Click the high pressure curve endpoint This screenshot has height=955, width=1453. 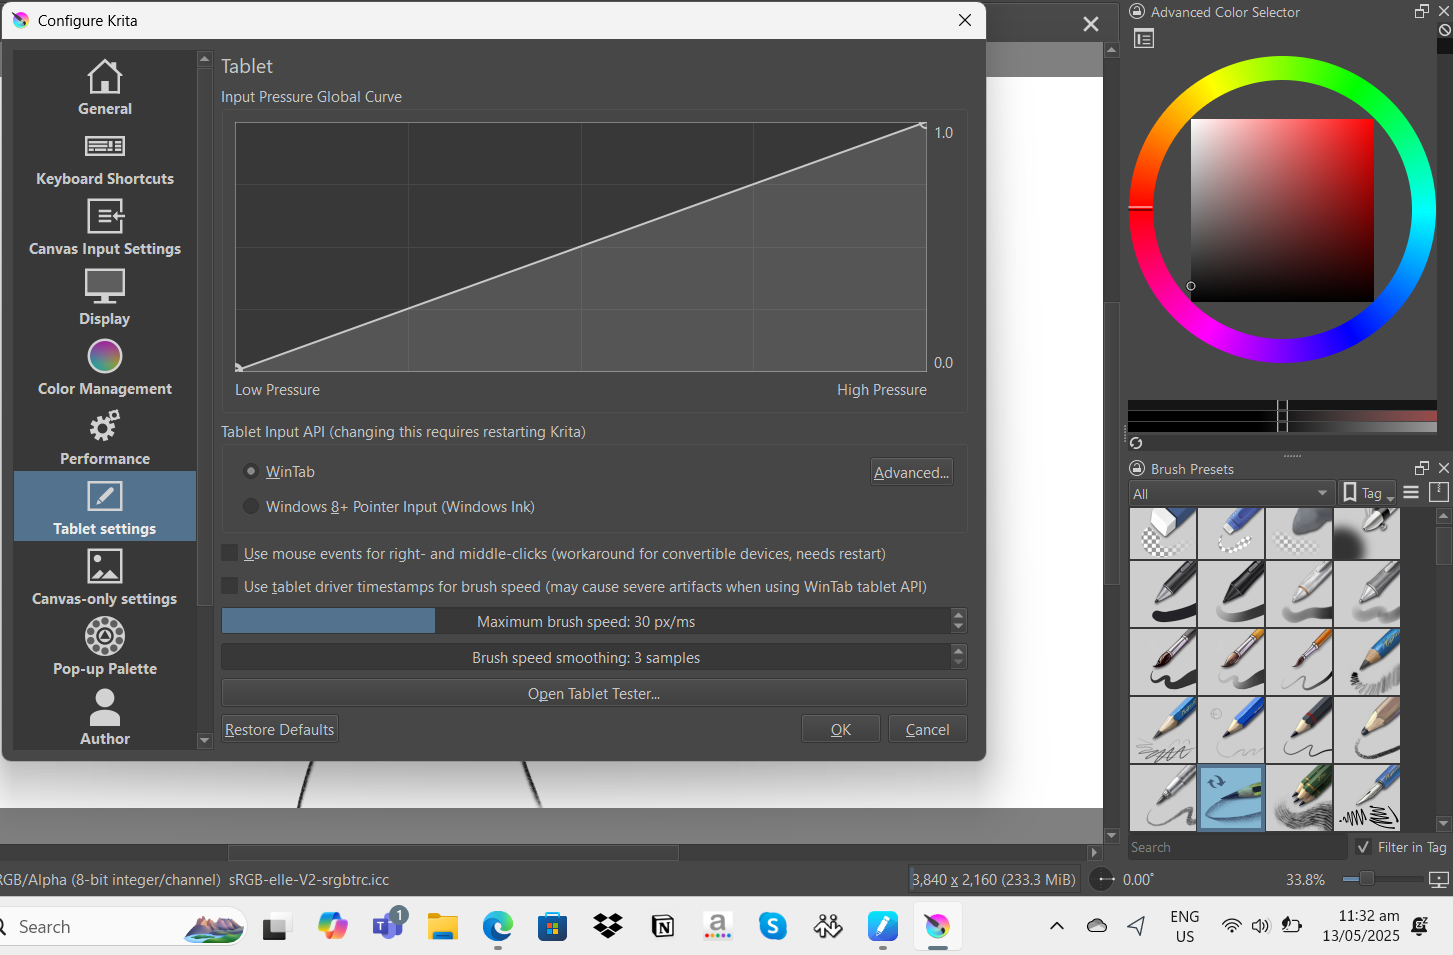923,126
